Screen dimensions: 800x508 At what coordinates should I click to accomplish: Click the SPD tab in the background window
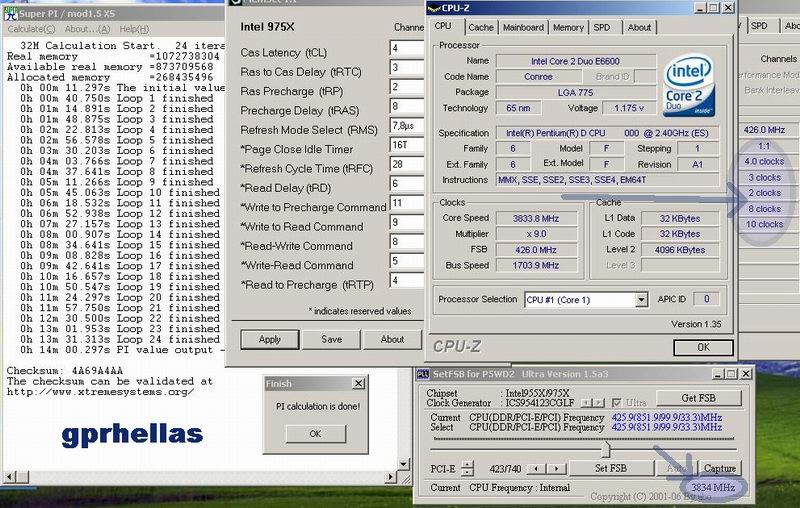759,26
